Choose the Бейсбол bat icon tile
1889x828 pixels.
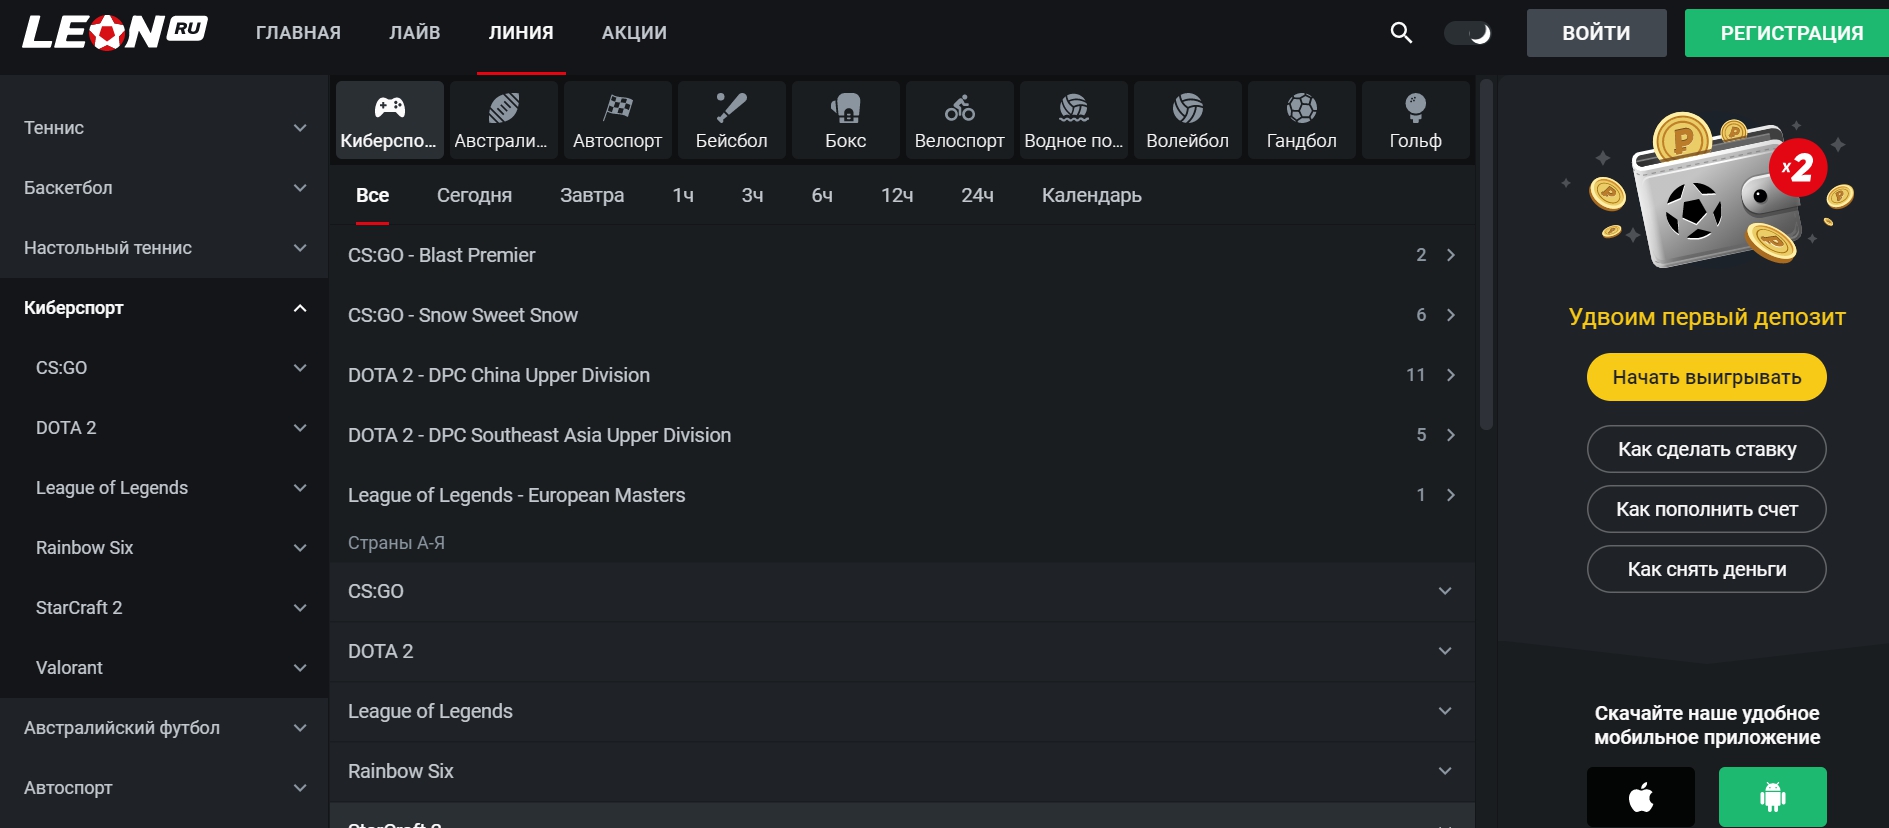[732, 120]
